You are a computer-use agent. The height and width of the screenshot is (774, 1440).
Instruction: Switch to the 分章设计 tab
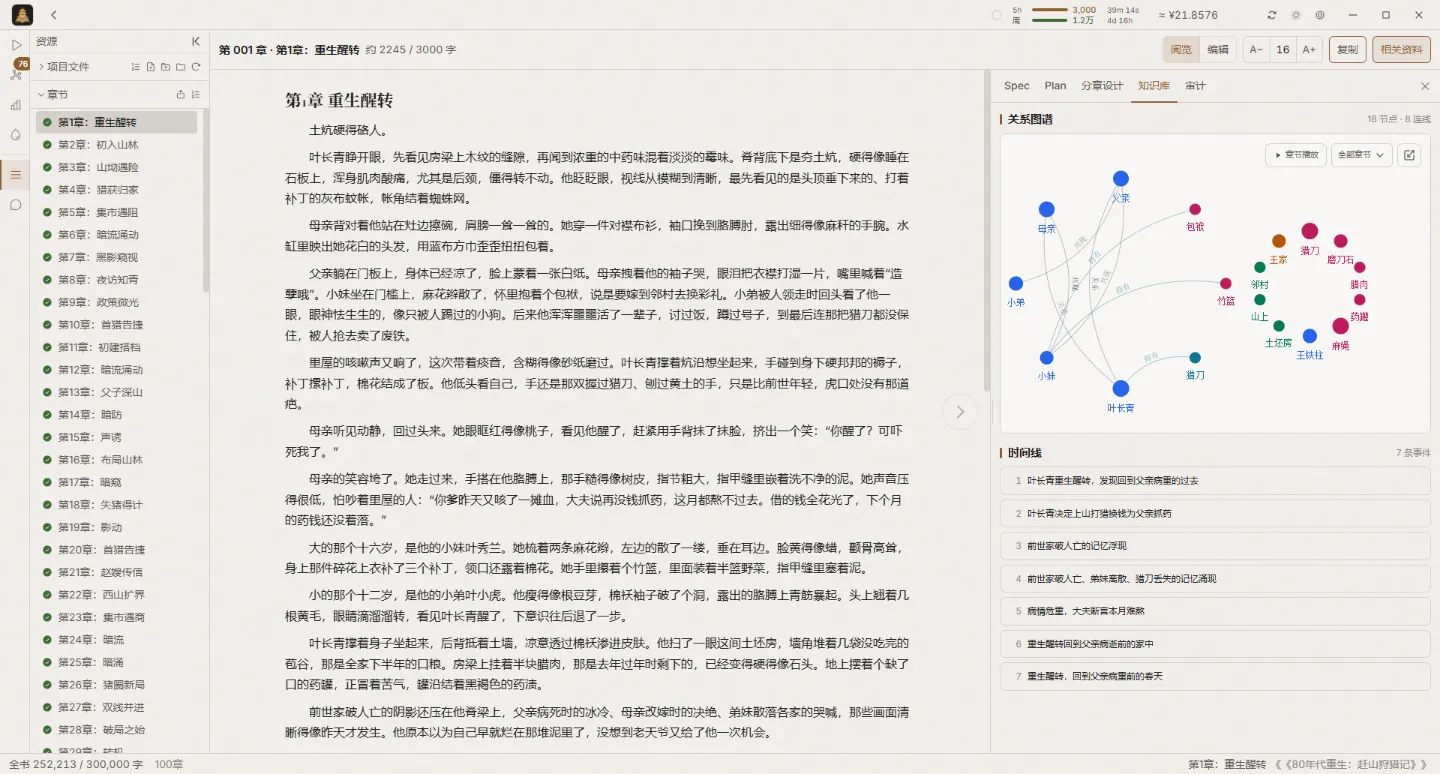(x=1102, y=86)
